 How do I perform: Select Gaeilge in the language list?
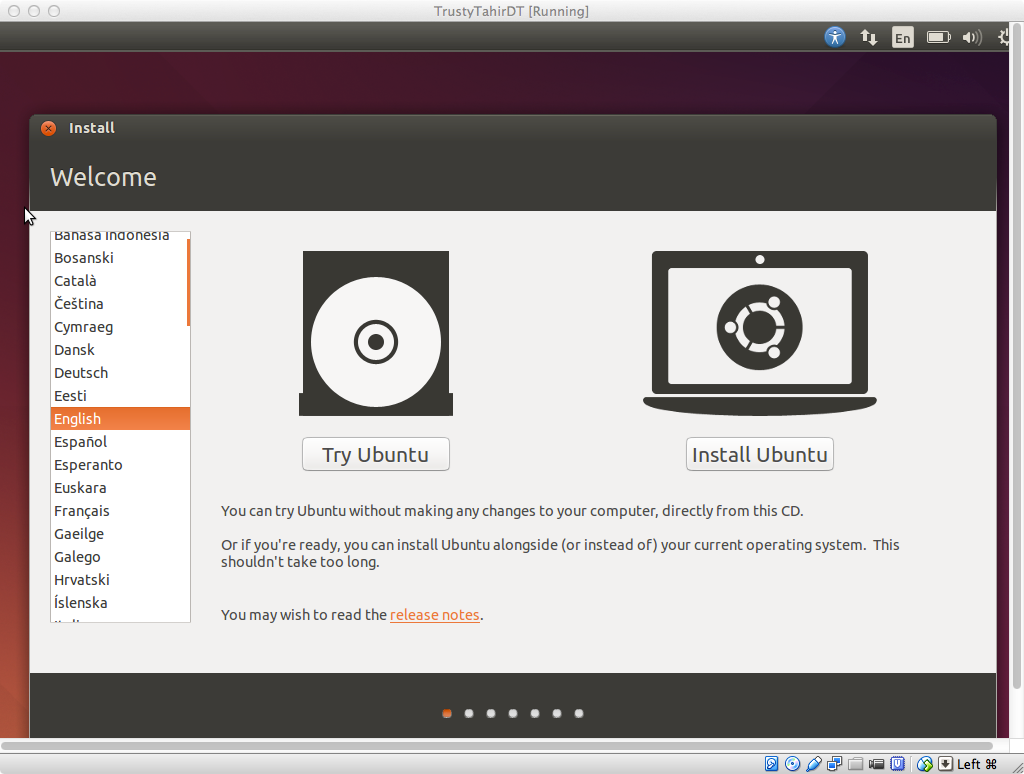tap(120, 534)
